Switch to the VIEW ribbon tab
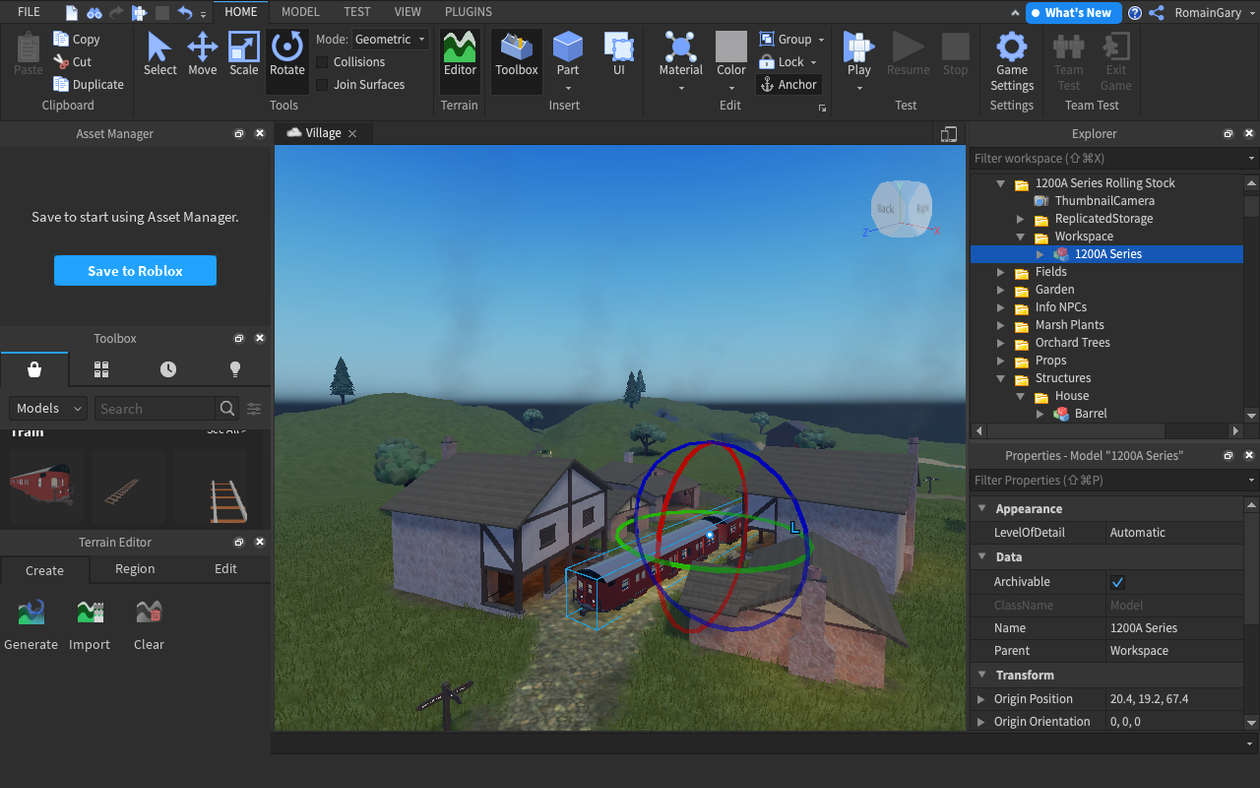 pyautogui.click(x=407, y=12)
